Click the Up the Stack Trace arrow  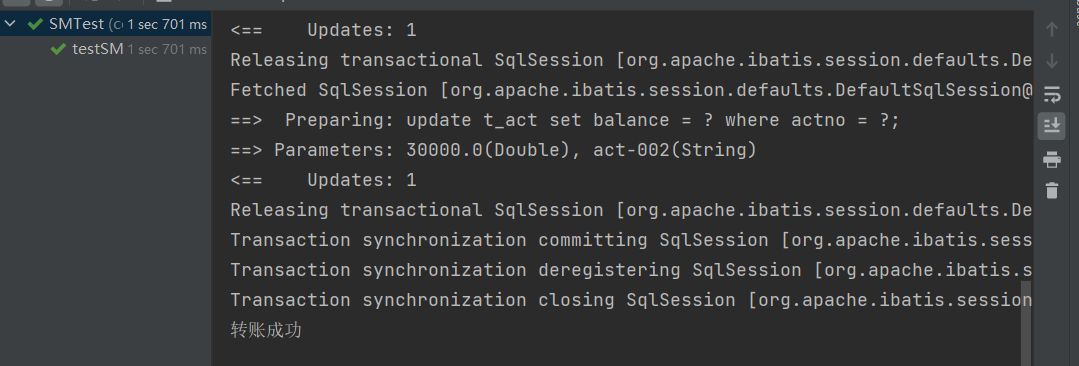1051,30
